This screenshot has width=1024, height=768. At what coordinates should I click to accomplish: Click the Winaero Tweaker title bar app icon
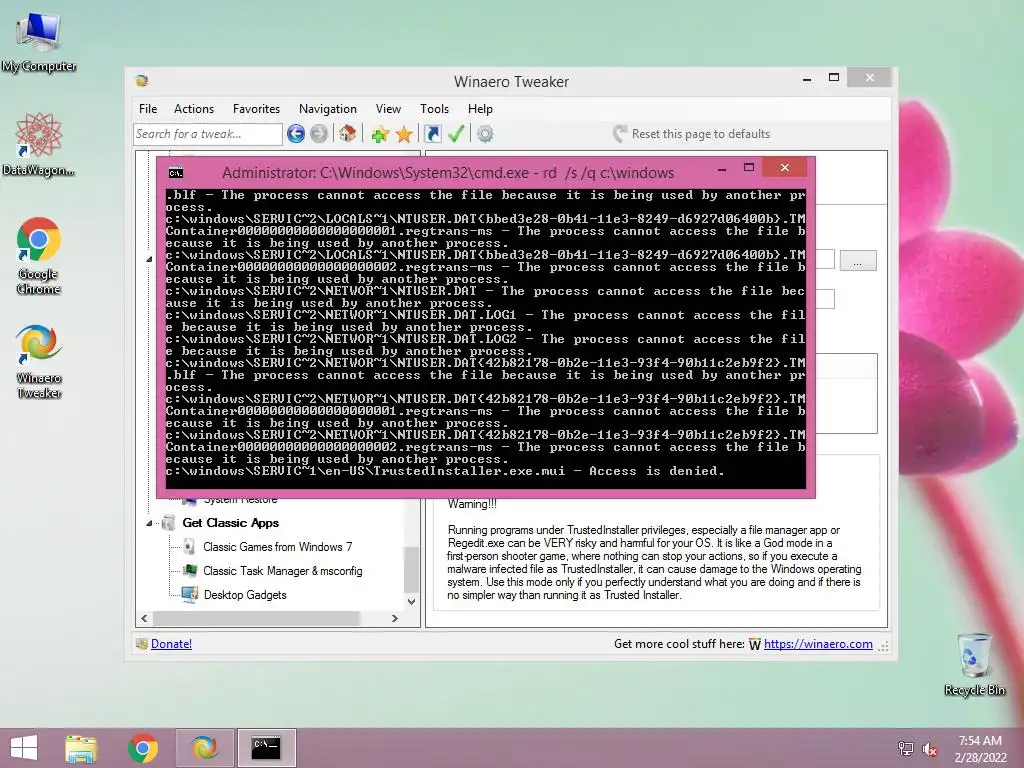(142, 80)
